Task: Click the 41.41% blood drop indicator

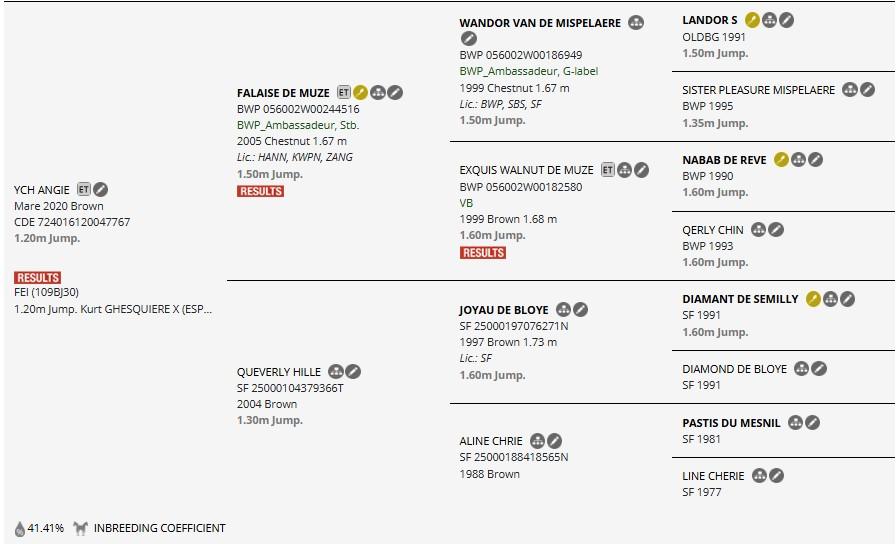Action: pyautogui.click(x=39, y=528)
